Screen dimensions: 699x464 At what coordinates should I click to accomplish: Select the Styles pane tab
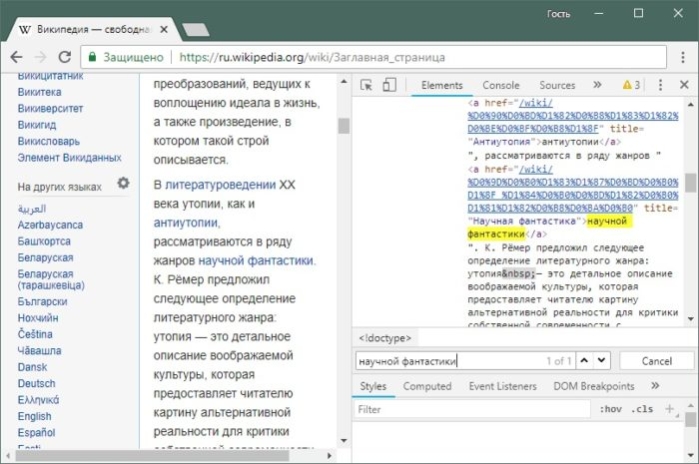(373, 386)
